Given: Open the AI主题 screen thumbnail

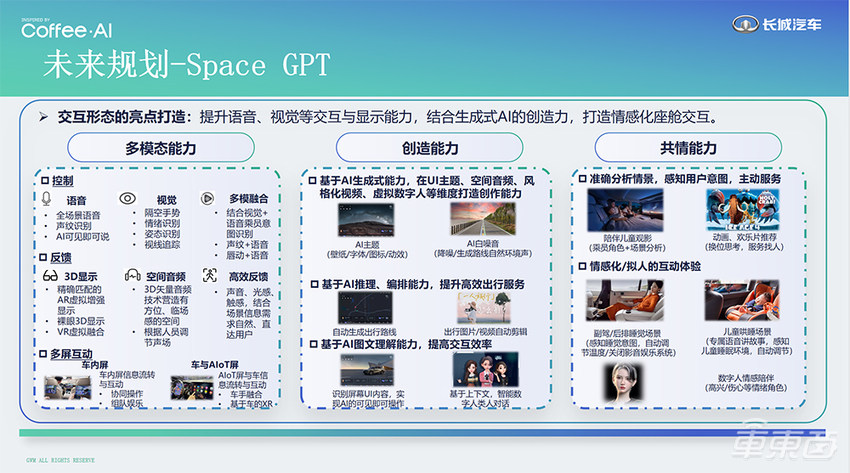Looking at the screenshot, I should pyautogui.click(x=366, y=220).
